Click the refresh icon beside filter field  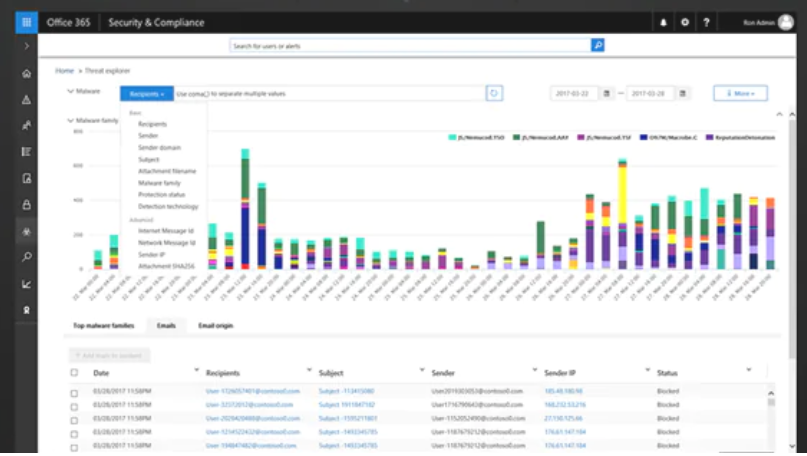point(494,93)
